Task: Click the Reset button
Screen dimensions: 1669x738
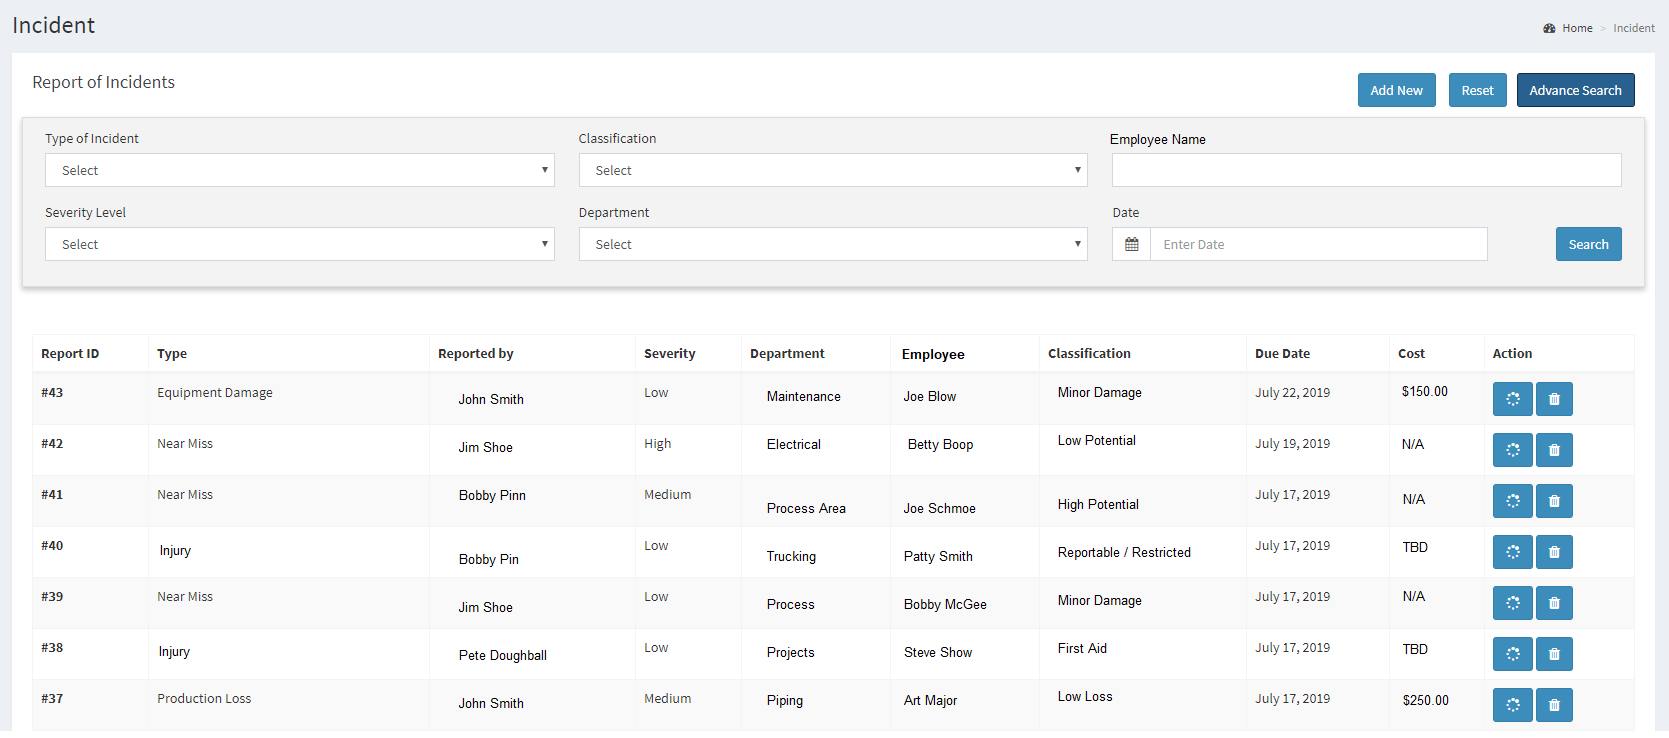Action: tap(1477, 90)
